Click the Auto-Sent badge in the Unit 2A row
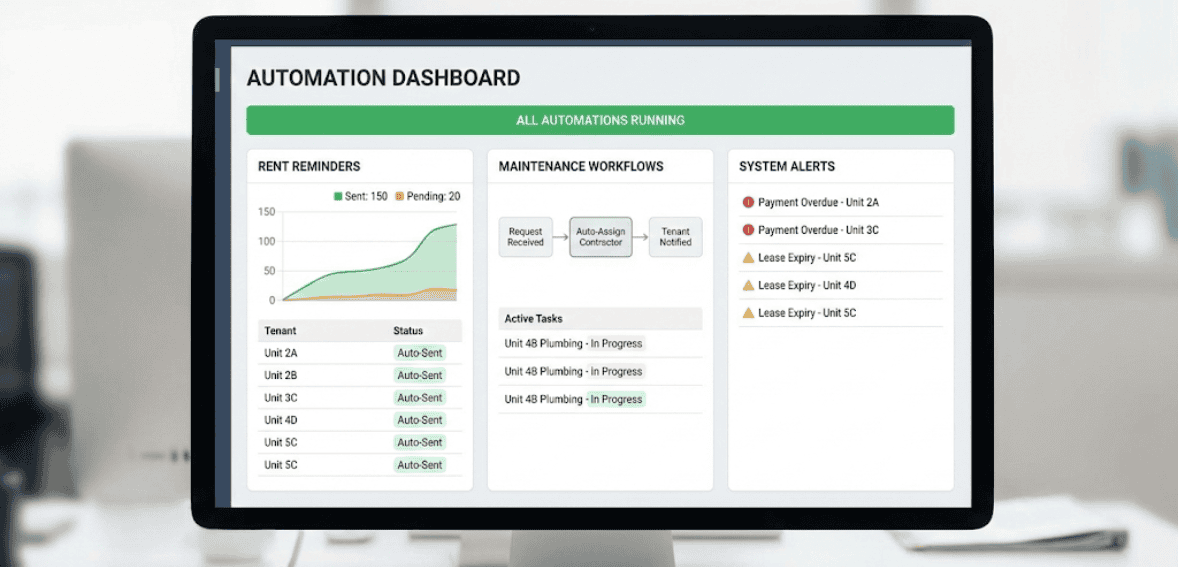Screen dimensions: 1178x567 pos(419,353)
